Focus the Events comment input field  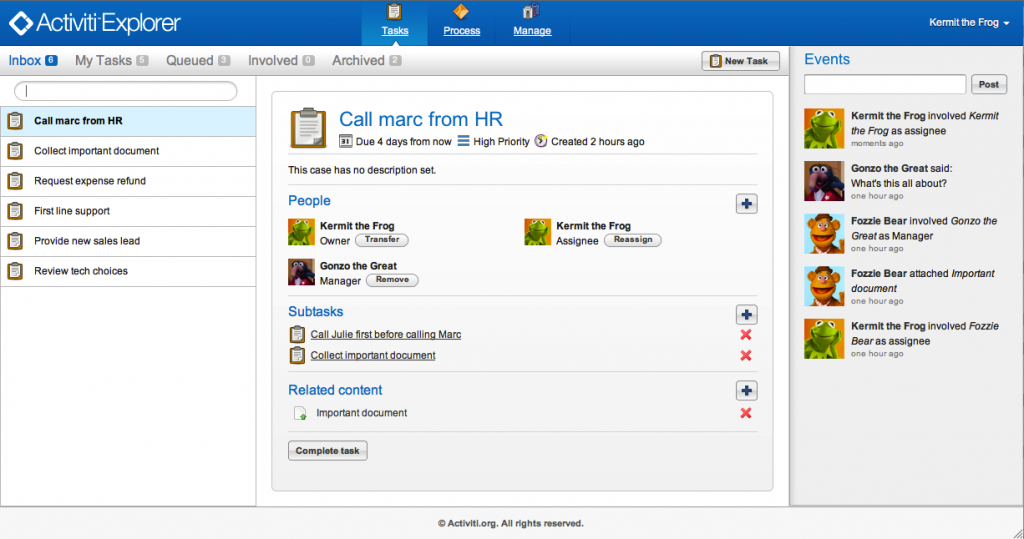[885, 84]
